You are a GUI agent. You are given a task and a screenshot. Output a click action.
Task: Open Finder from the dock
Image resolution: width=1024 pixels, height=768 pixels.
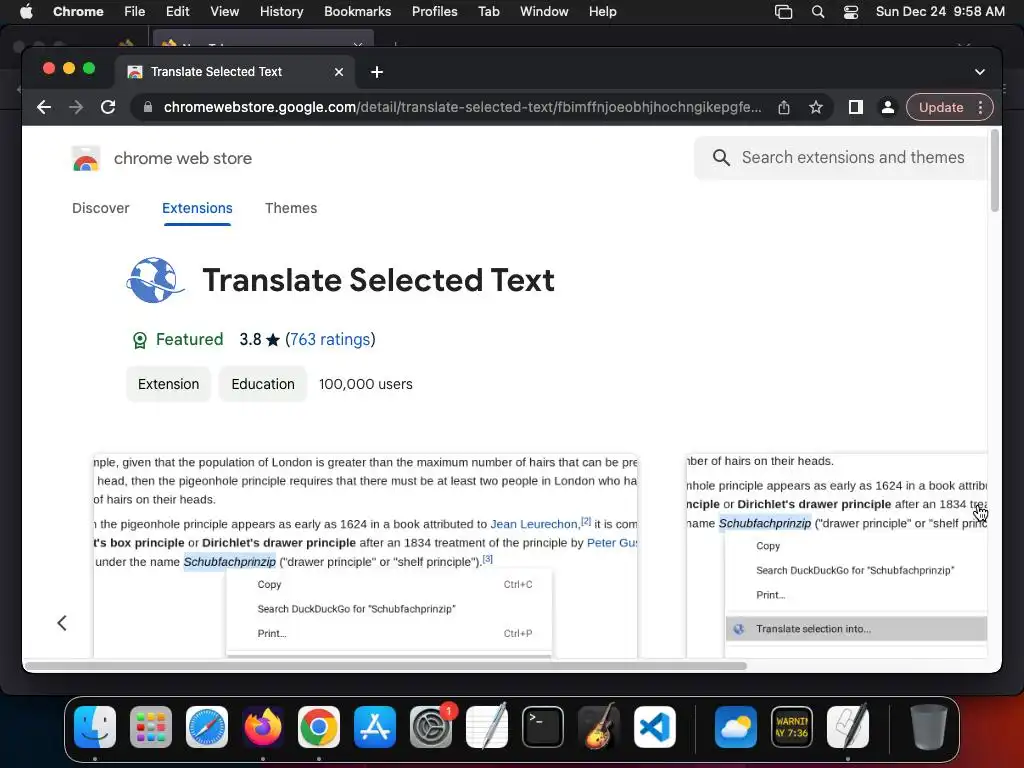click(95, 727)
